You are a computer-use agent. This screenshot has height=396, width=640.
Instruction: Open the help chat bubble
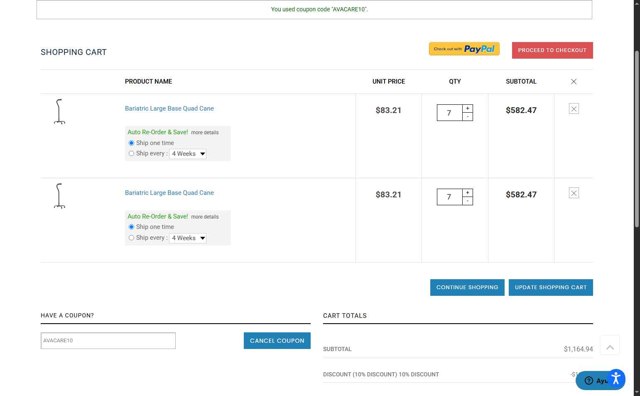click(x=593, y=380)
